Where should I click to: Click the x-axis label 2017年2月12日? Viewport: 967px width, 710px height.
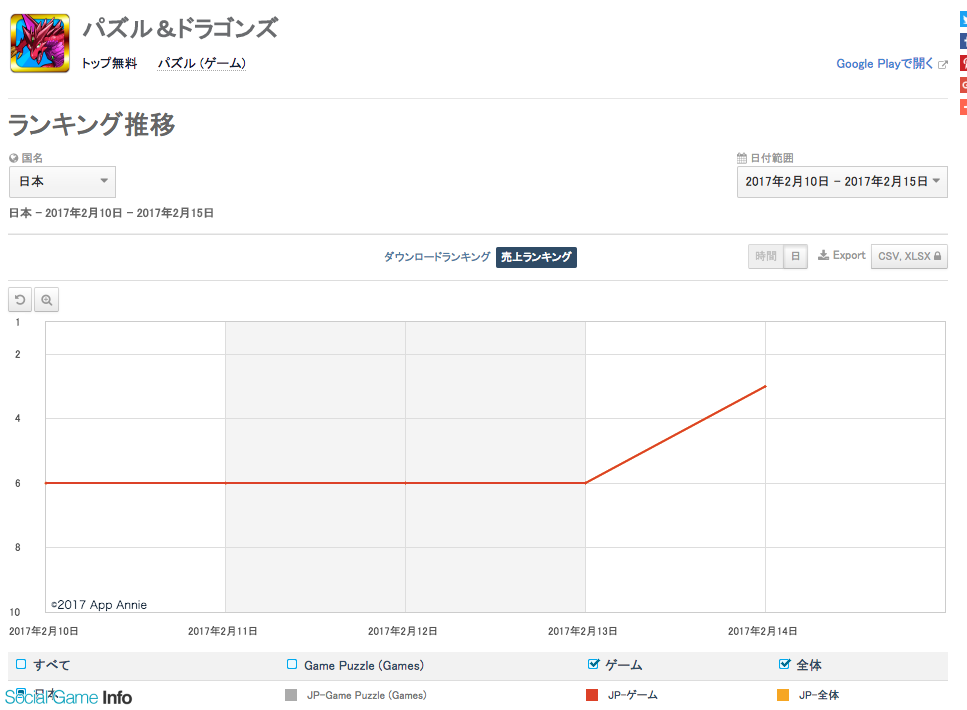(403, 631)
